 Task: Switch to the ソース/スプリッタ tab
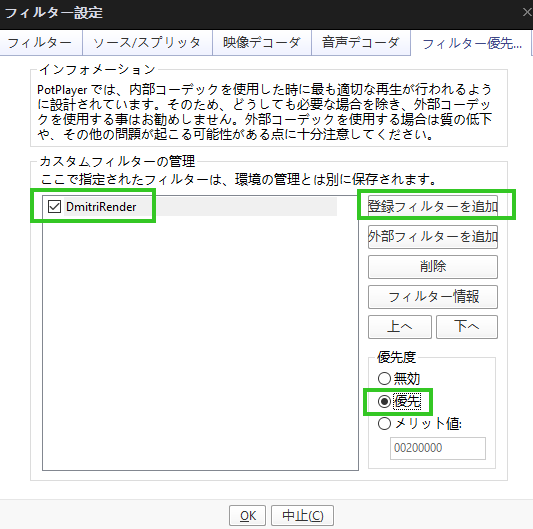coord(147,42)
